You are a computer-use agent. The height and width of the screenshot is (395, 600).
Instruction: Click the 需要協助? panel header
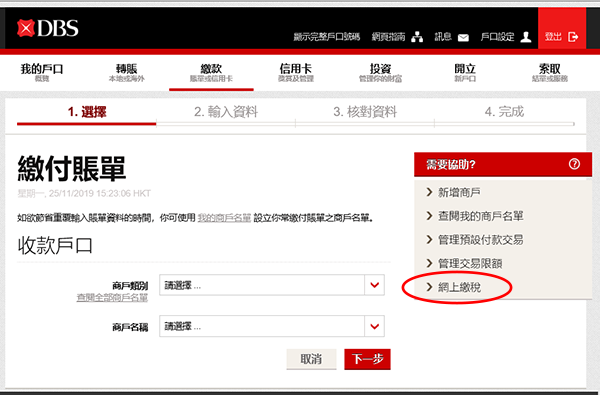(x=503, y=165)
